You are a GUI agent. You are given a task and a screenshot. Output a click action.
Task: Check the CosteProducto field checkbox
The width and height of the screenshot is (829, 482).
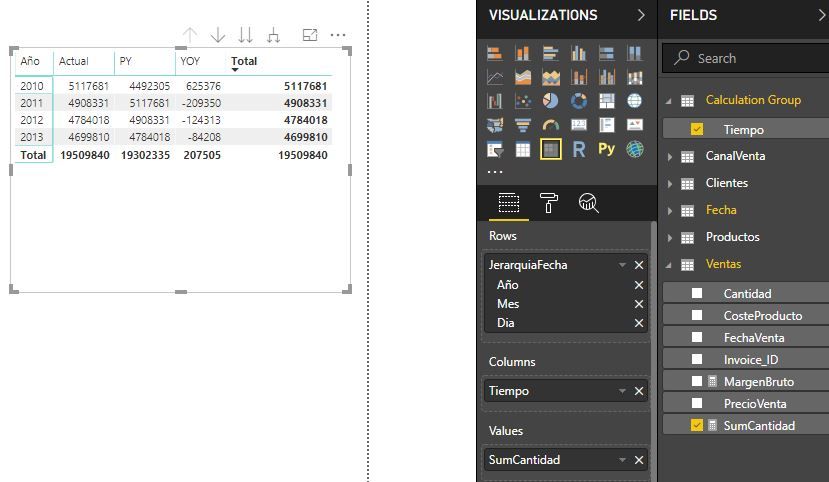pyautogui.click(x=697, y=316)
